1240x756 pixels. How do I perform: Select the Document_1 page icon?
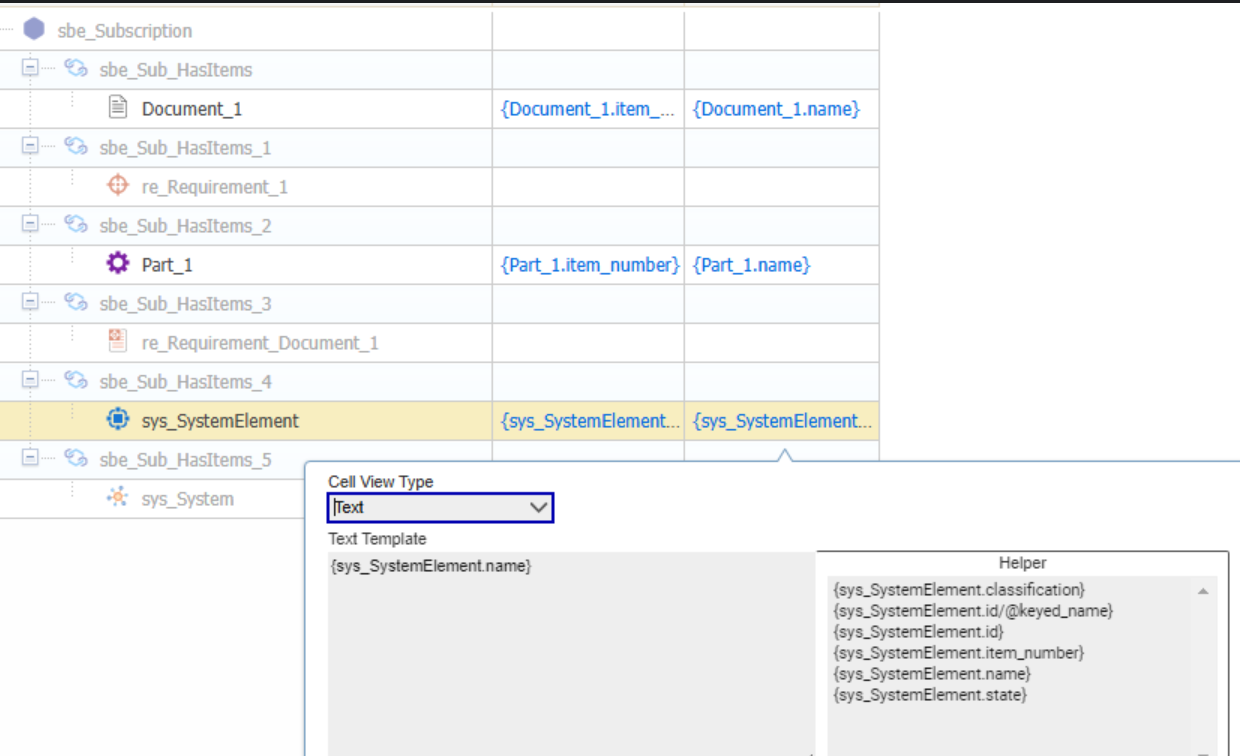coord(118,108)
